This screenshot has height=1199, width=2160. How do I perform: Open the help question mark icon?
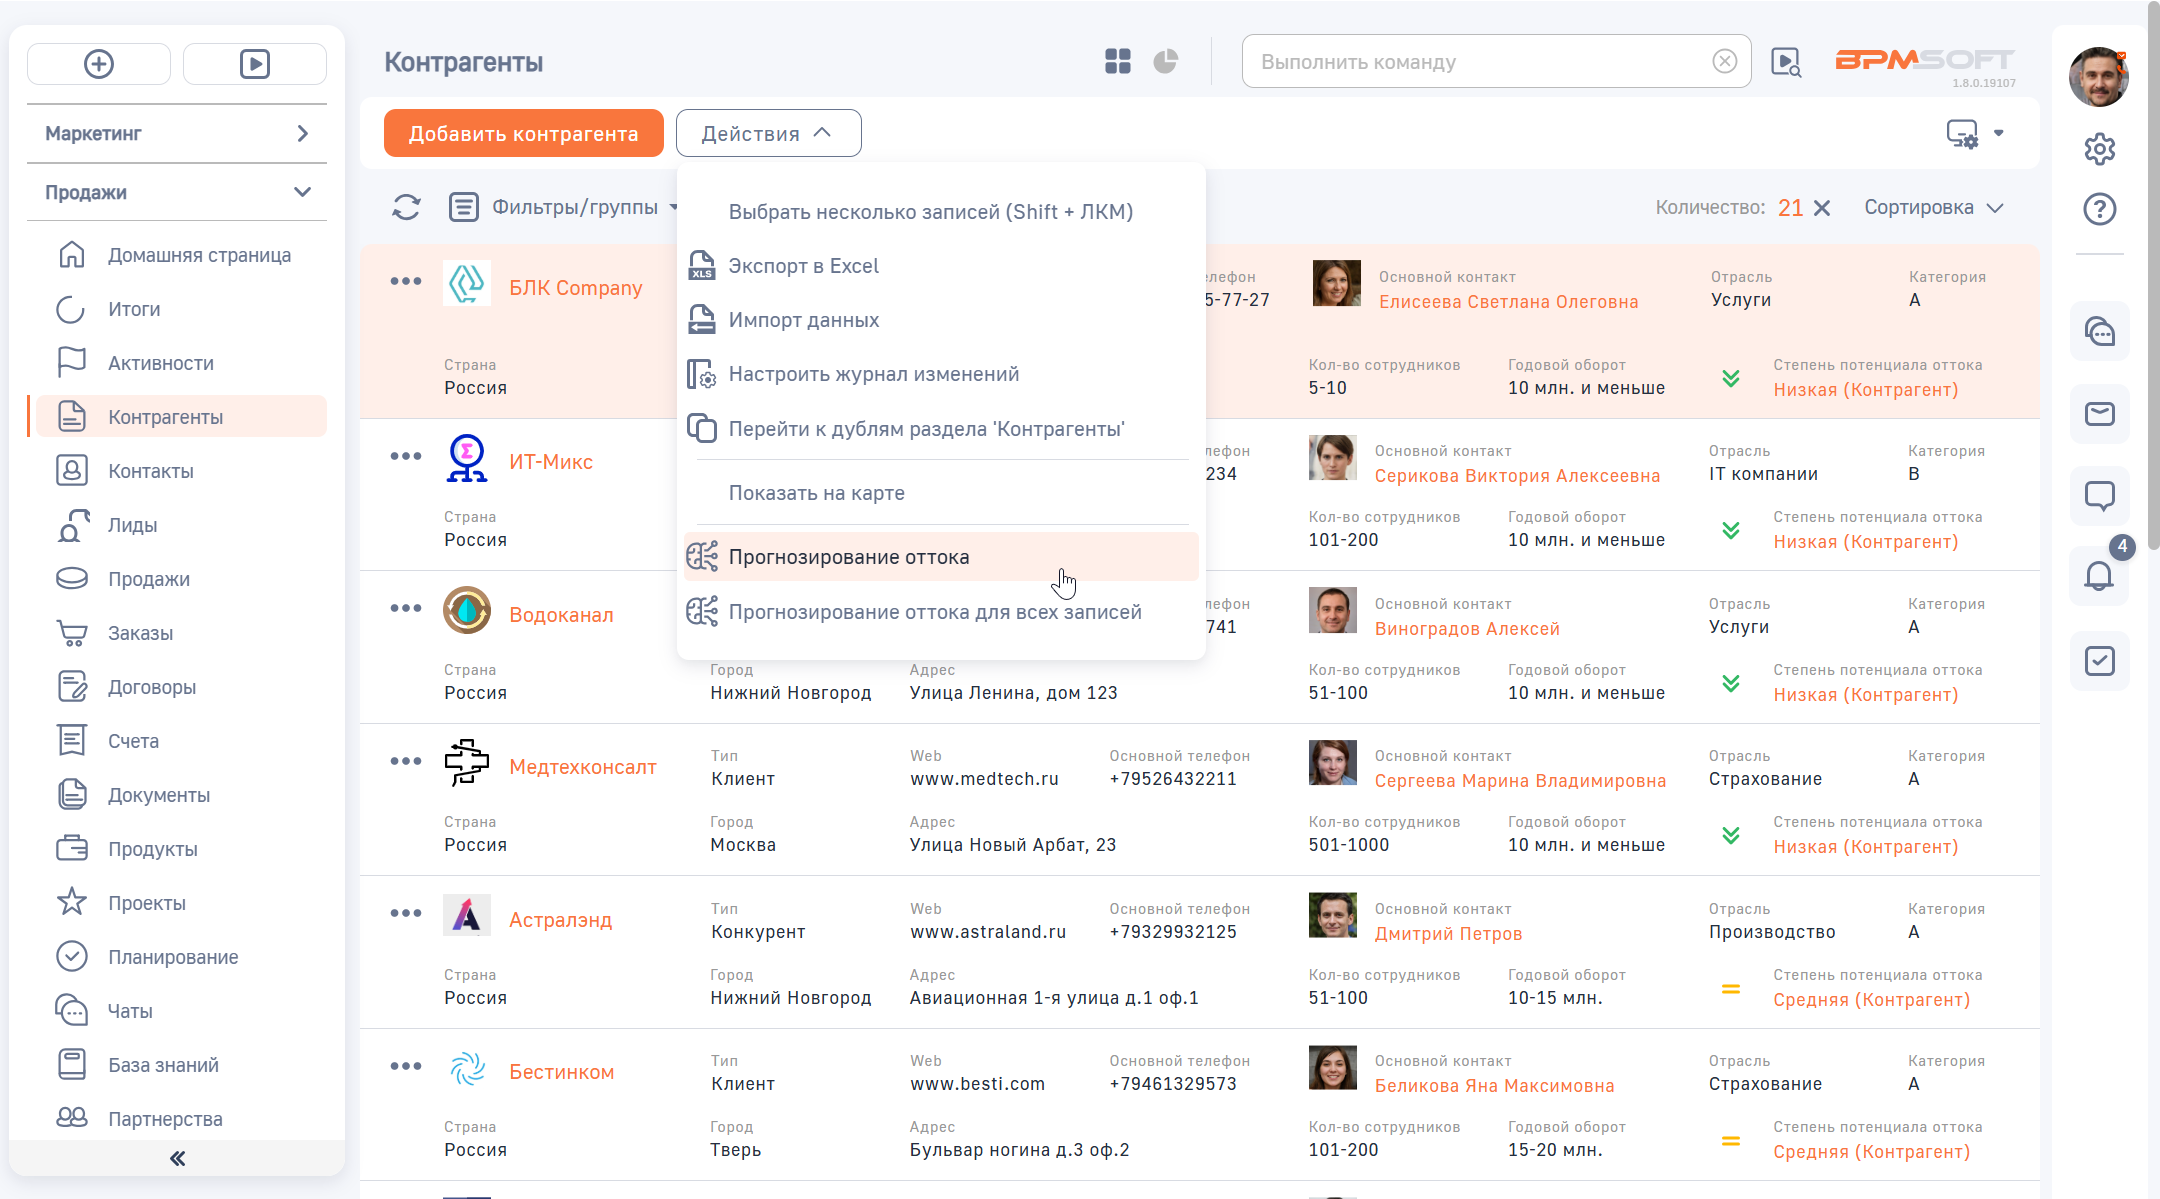[x=2100, y=209]
